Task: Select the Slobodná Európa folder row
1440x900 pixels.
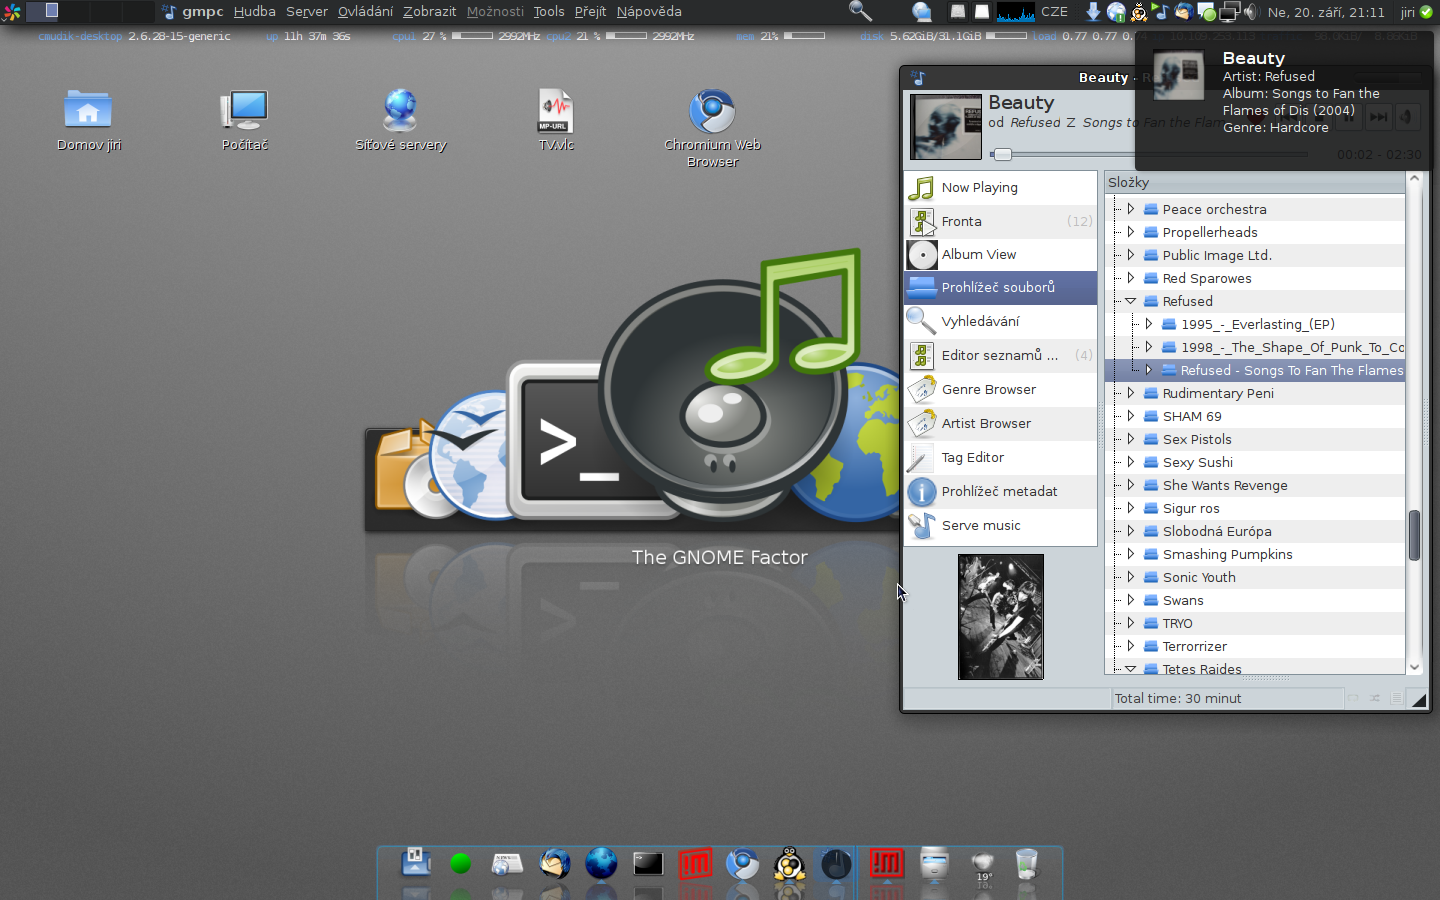Action: pyautogui.click(x=1255, y=531)
